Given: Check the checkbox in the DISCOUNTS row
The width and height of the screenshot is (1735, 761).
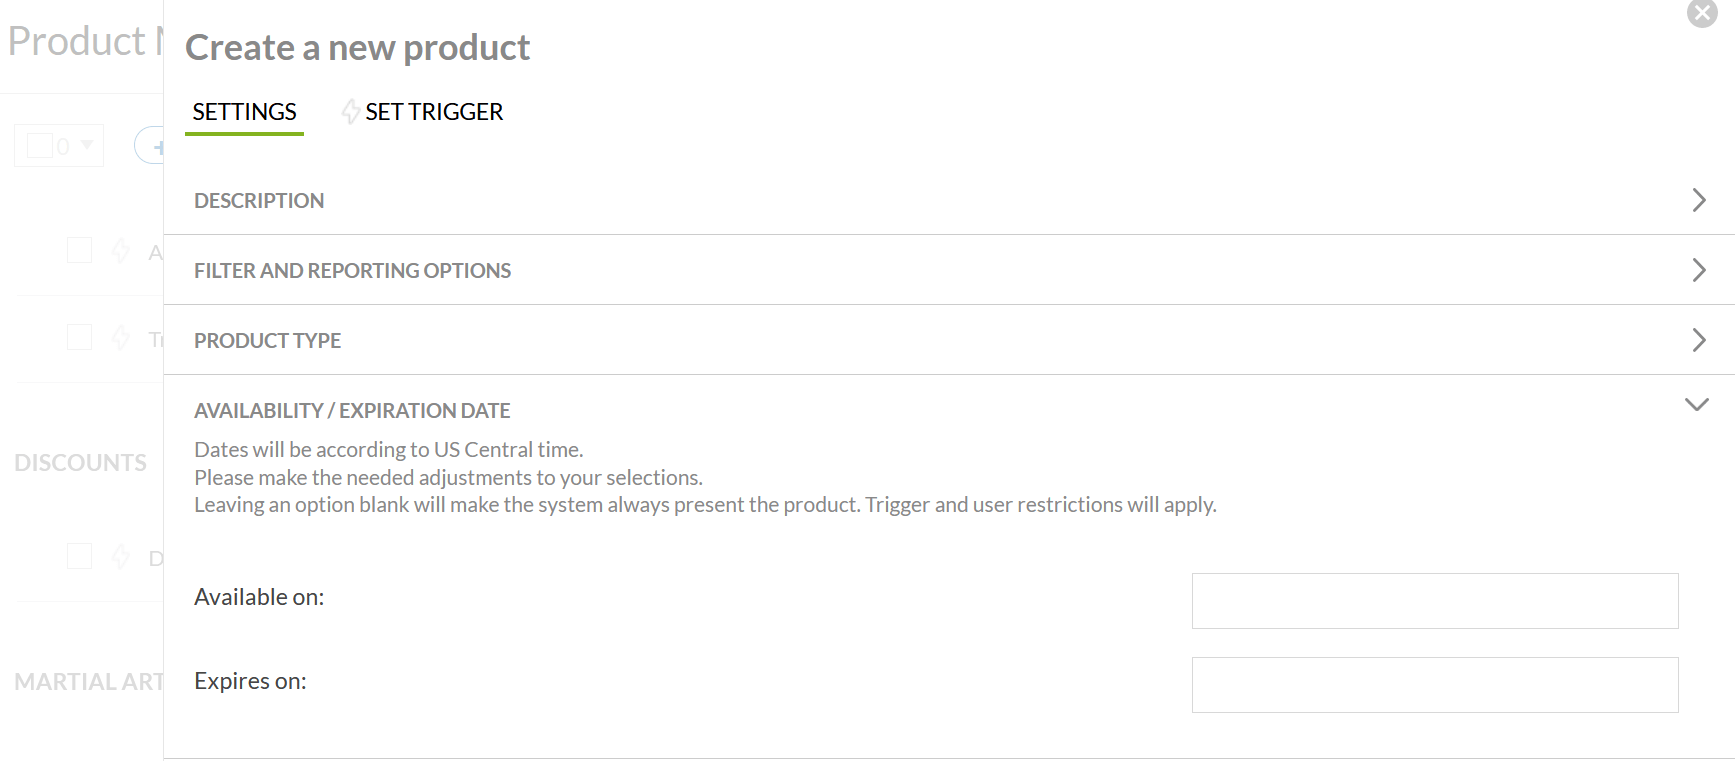Looking at the screenshot, I should [79, 556].
